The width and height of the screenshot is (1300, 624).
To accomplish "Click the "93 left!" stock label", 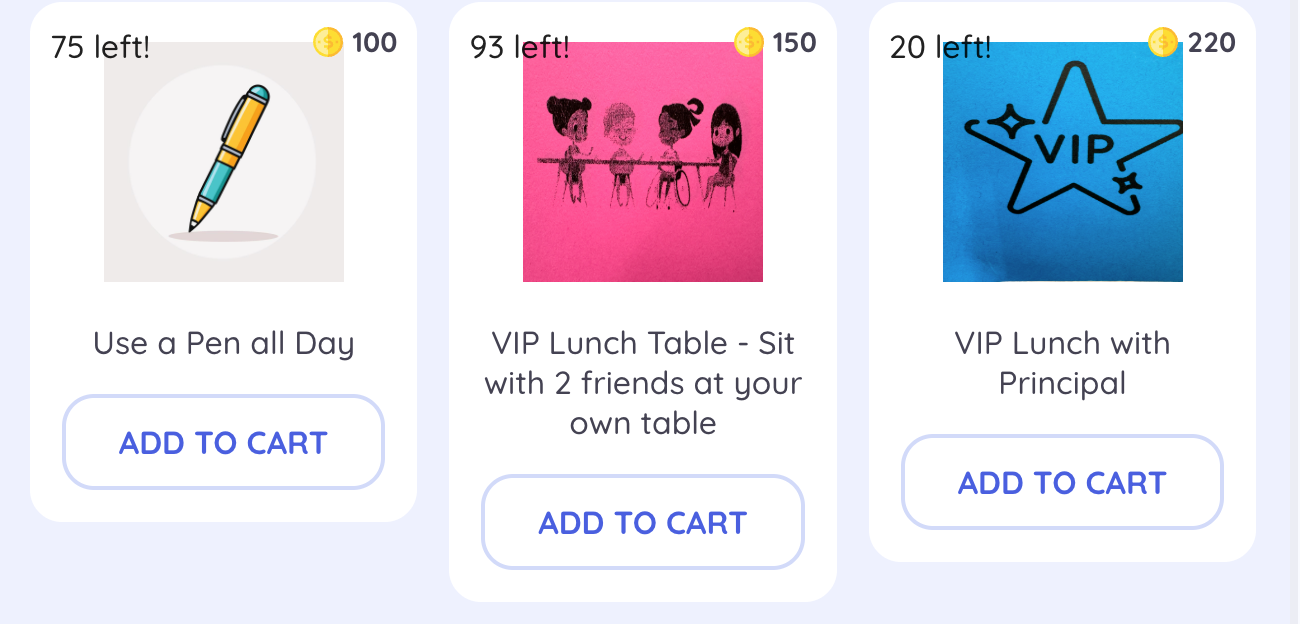I will [x=520, y=47].
